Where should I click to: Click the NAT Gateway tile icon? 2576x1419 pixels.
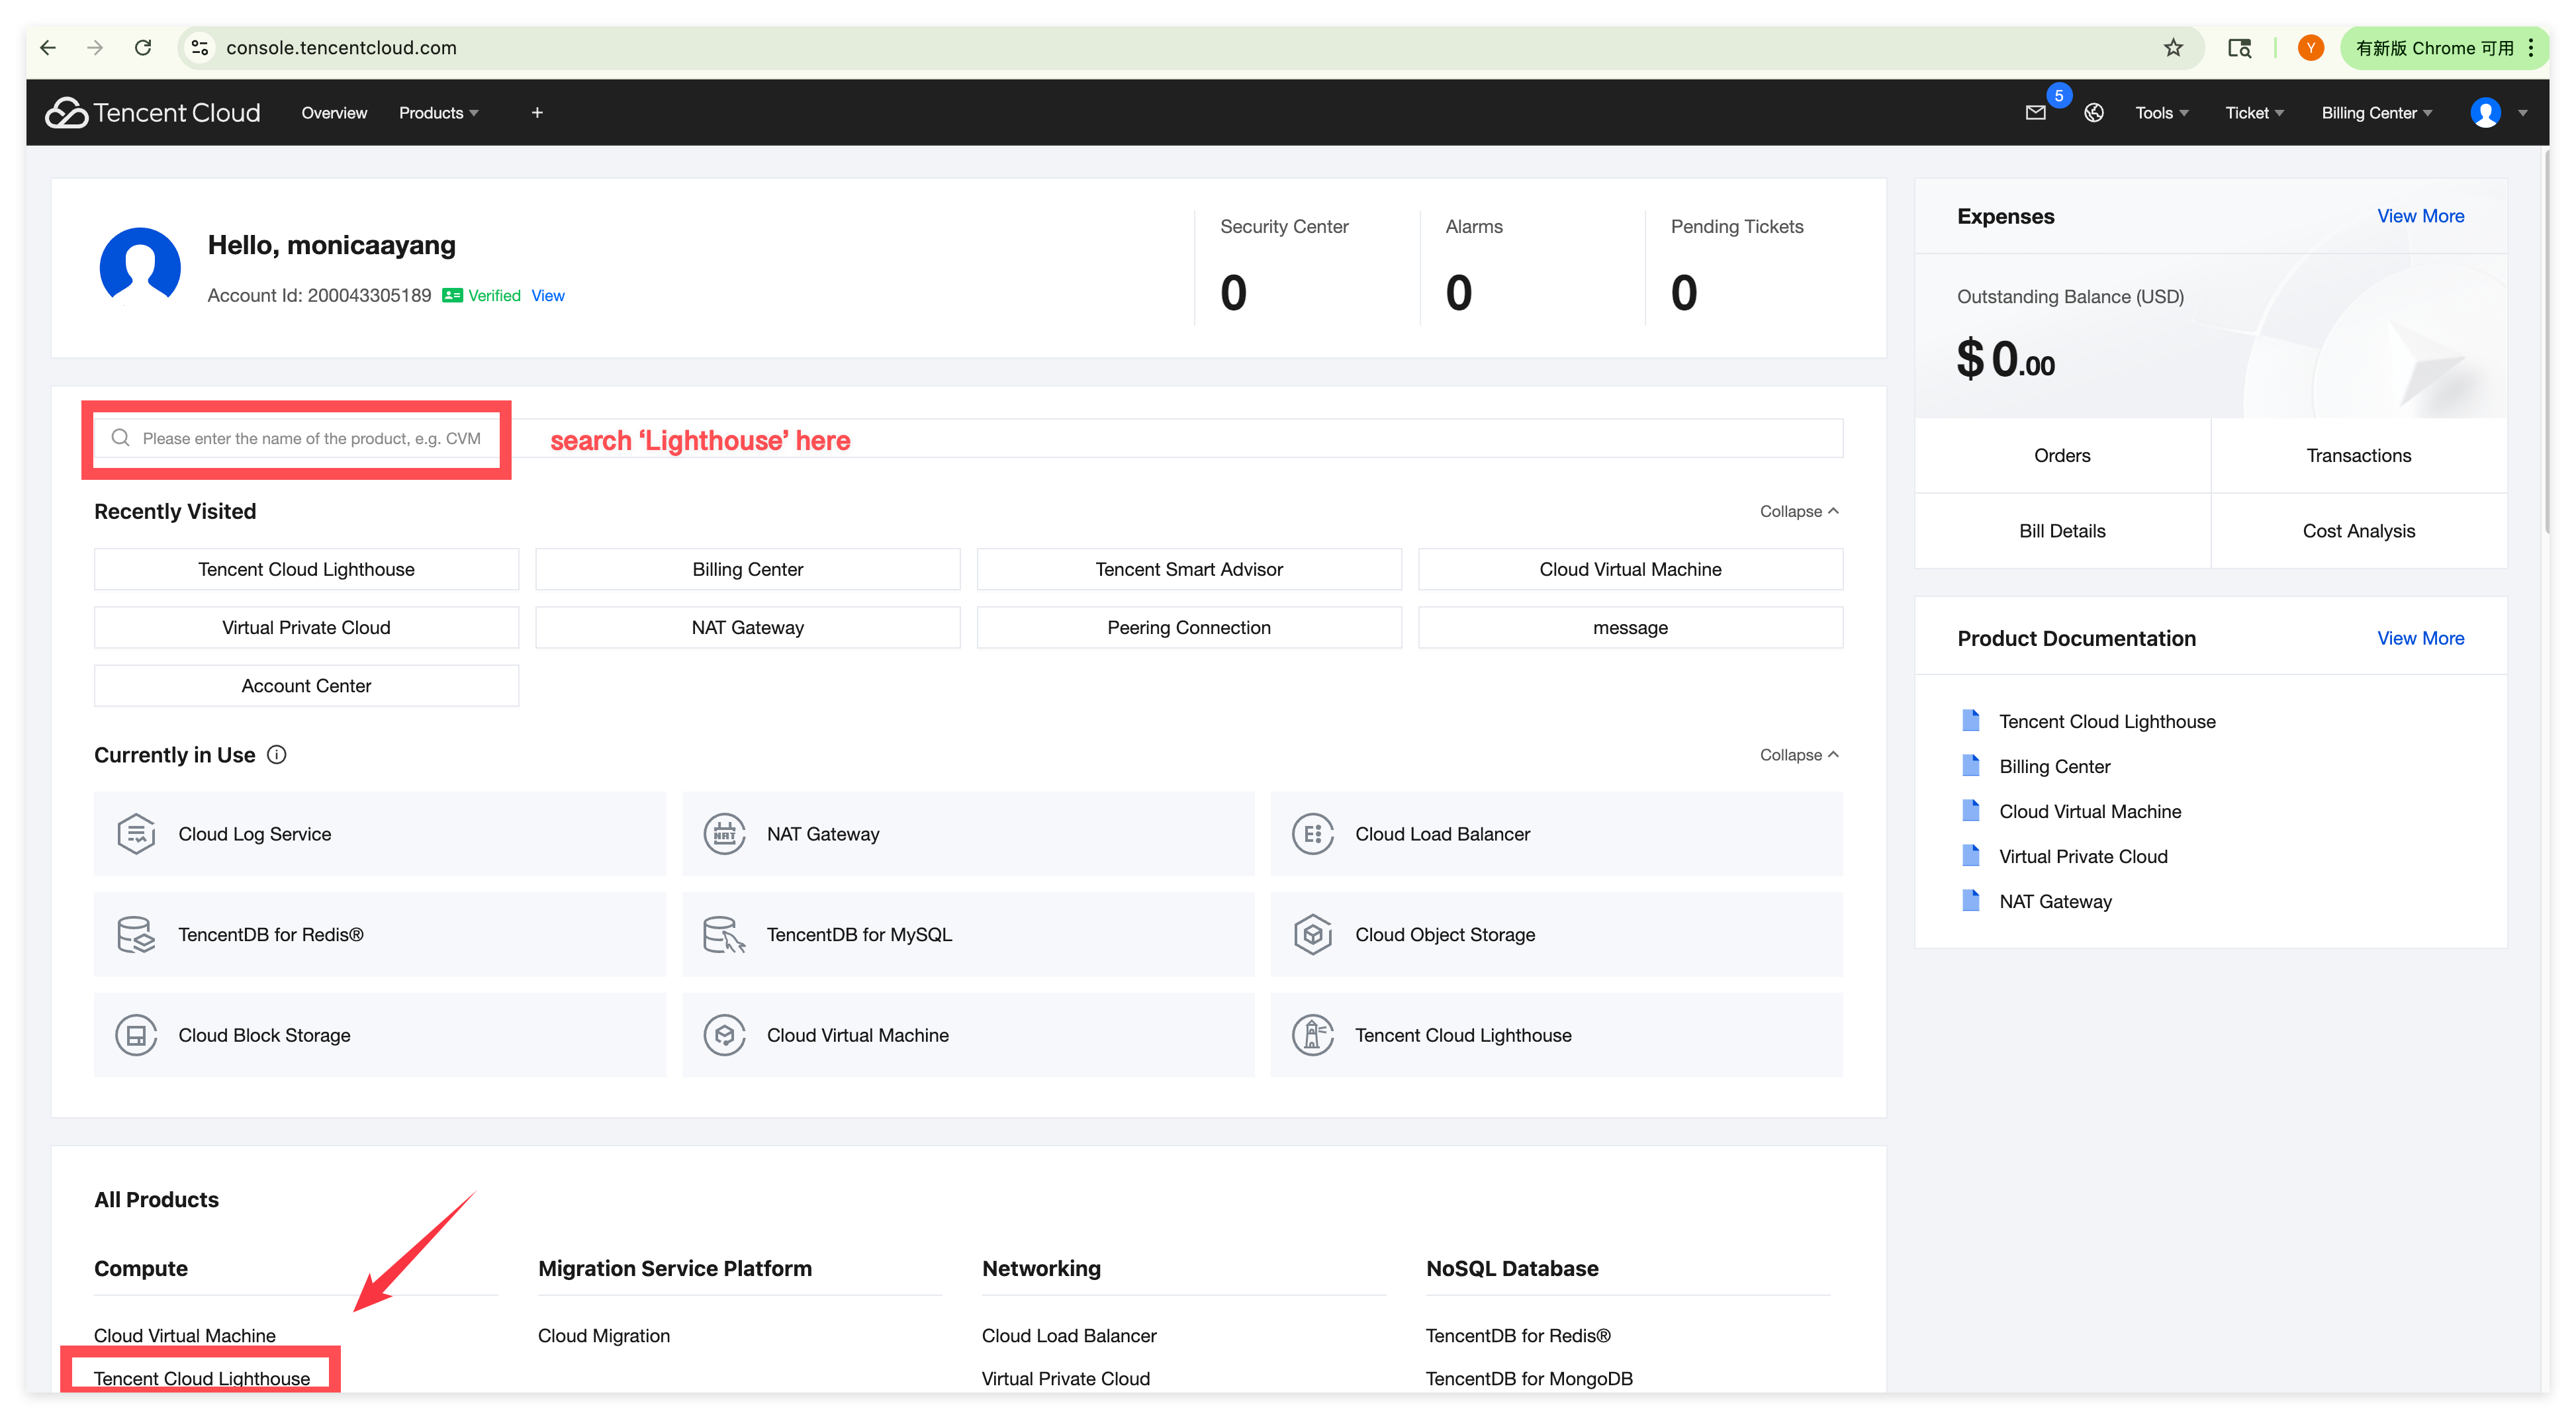pyautogui.click(x=724, y=834)
